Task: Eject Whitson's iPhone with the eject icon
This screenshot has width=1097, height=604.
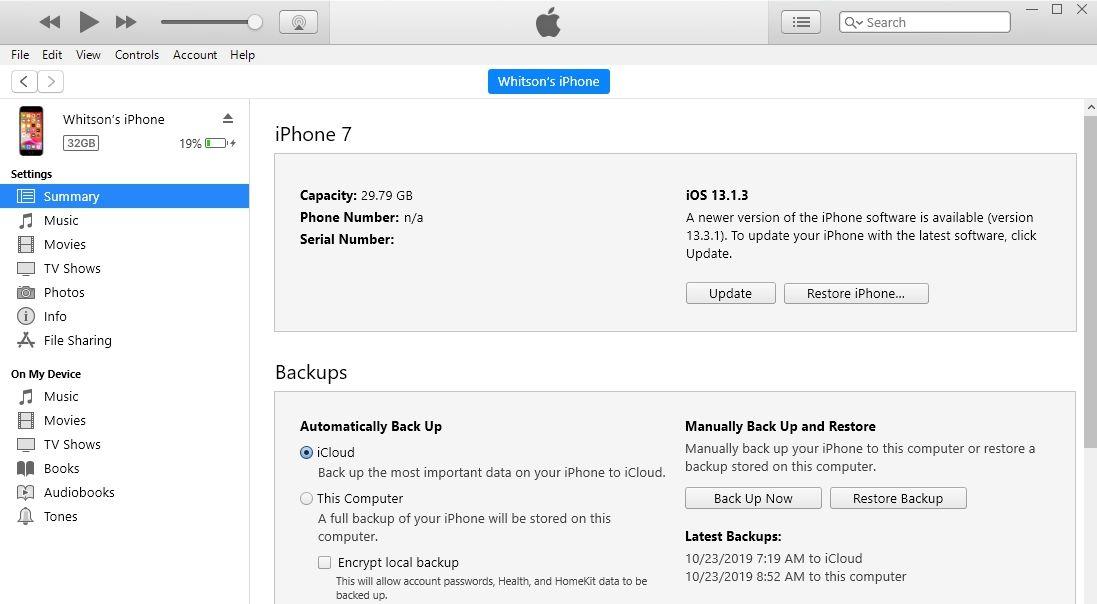Action: [228, 118]
